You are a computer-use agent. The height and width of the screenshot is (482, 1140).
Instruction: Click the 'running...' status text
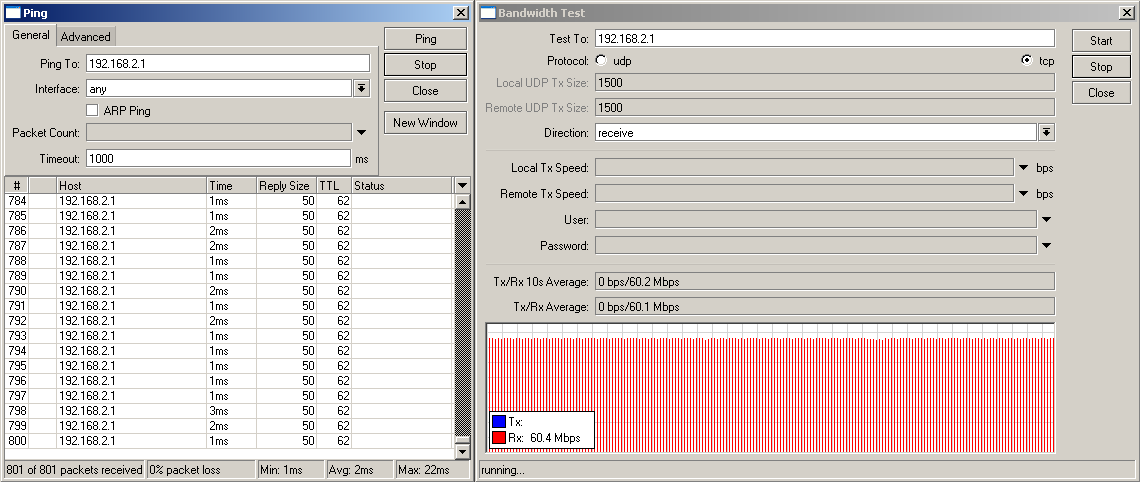(x=503, y=470)
